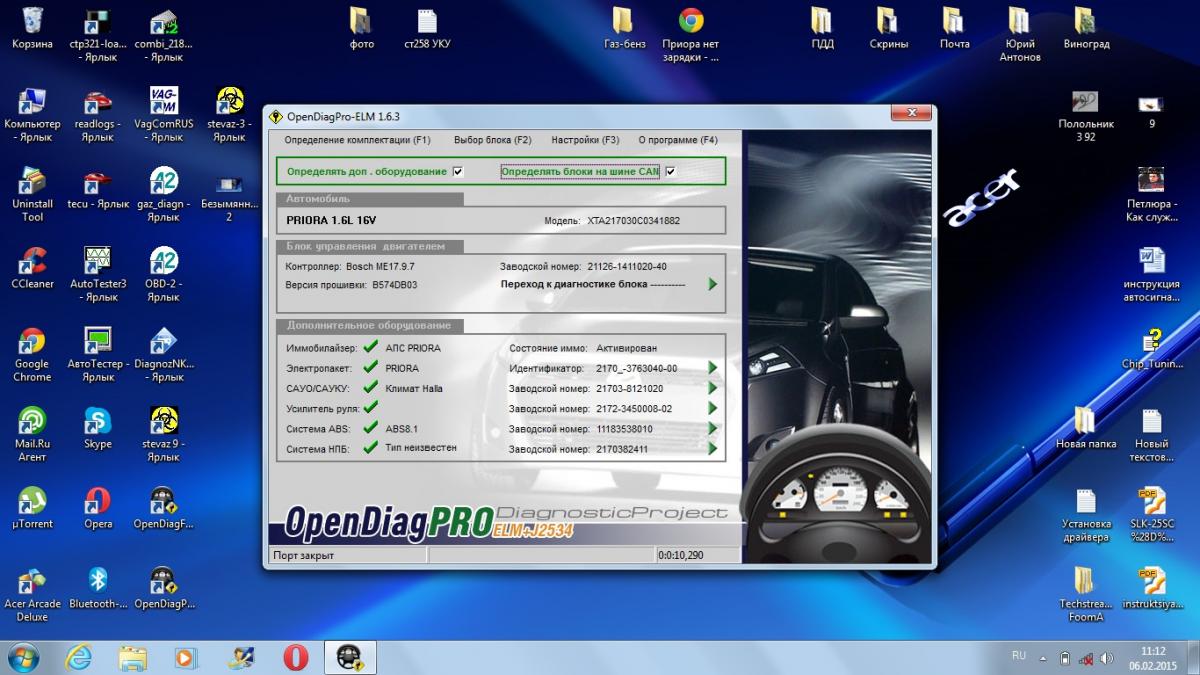Open the Выбор блока (F2) menu
The height and width of the screenshot is (675, 1200).
tap(492, 140)
